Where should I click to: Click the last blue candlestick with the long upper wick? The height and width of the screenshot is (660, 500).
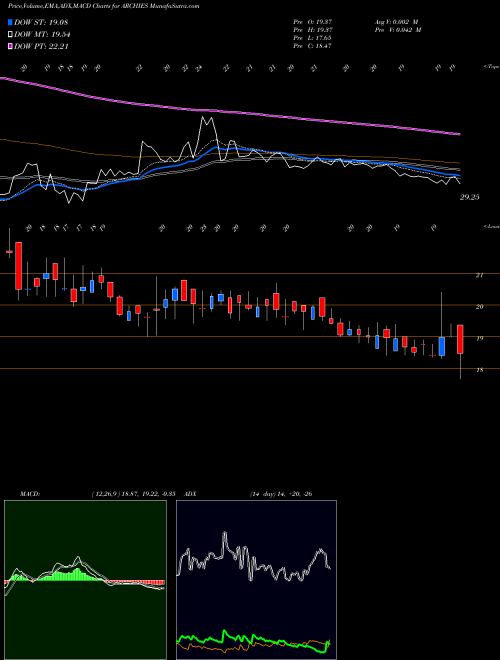coord(441,346)
